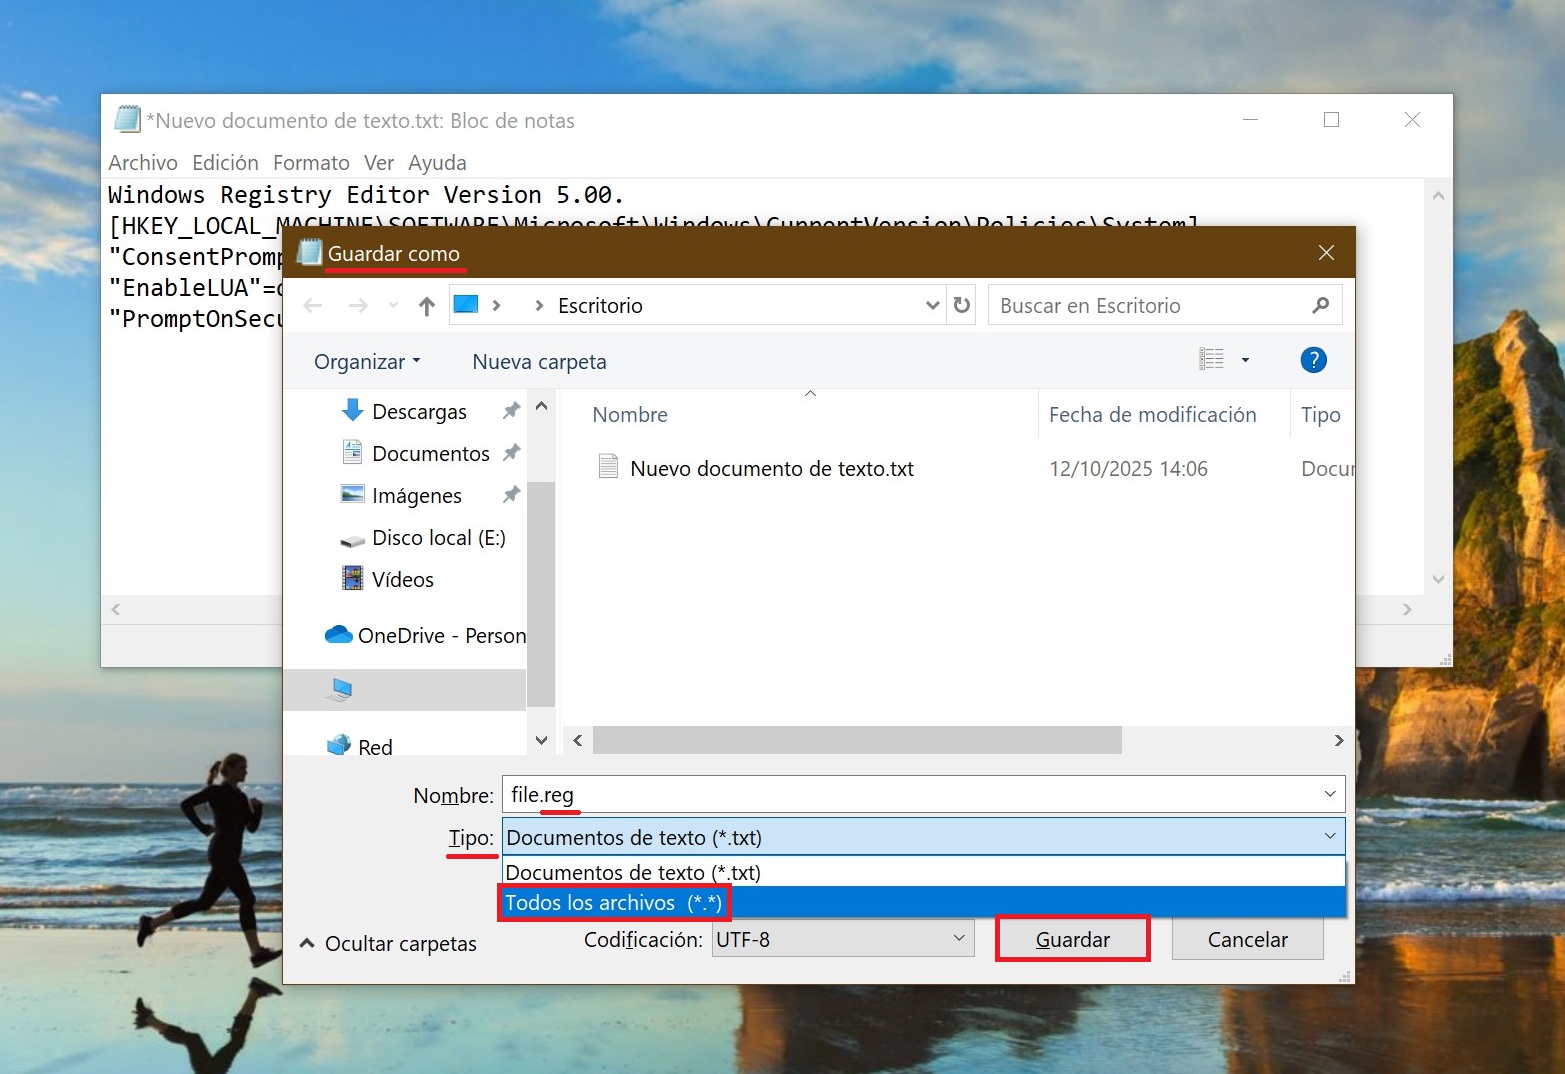Click the horizontal scrollbar in file list

click(x=856, y=741)
